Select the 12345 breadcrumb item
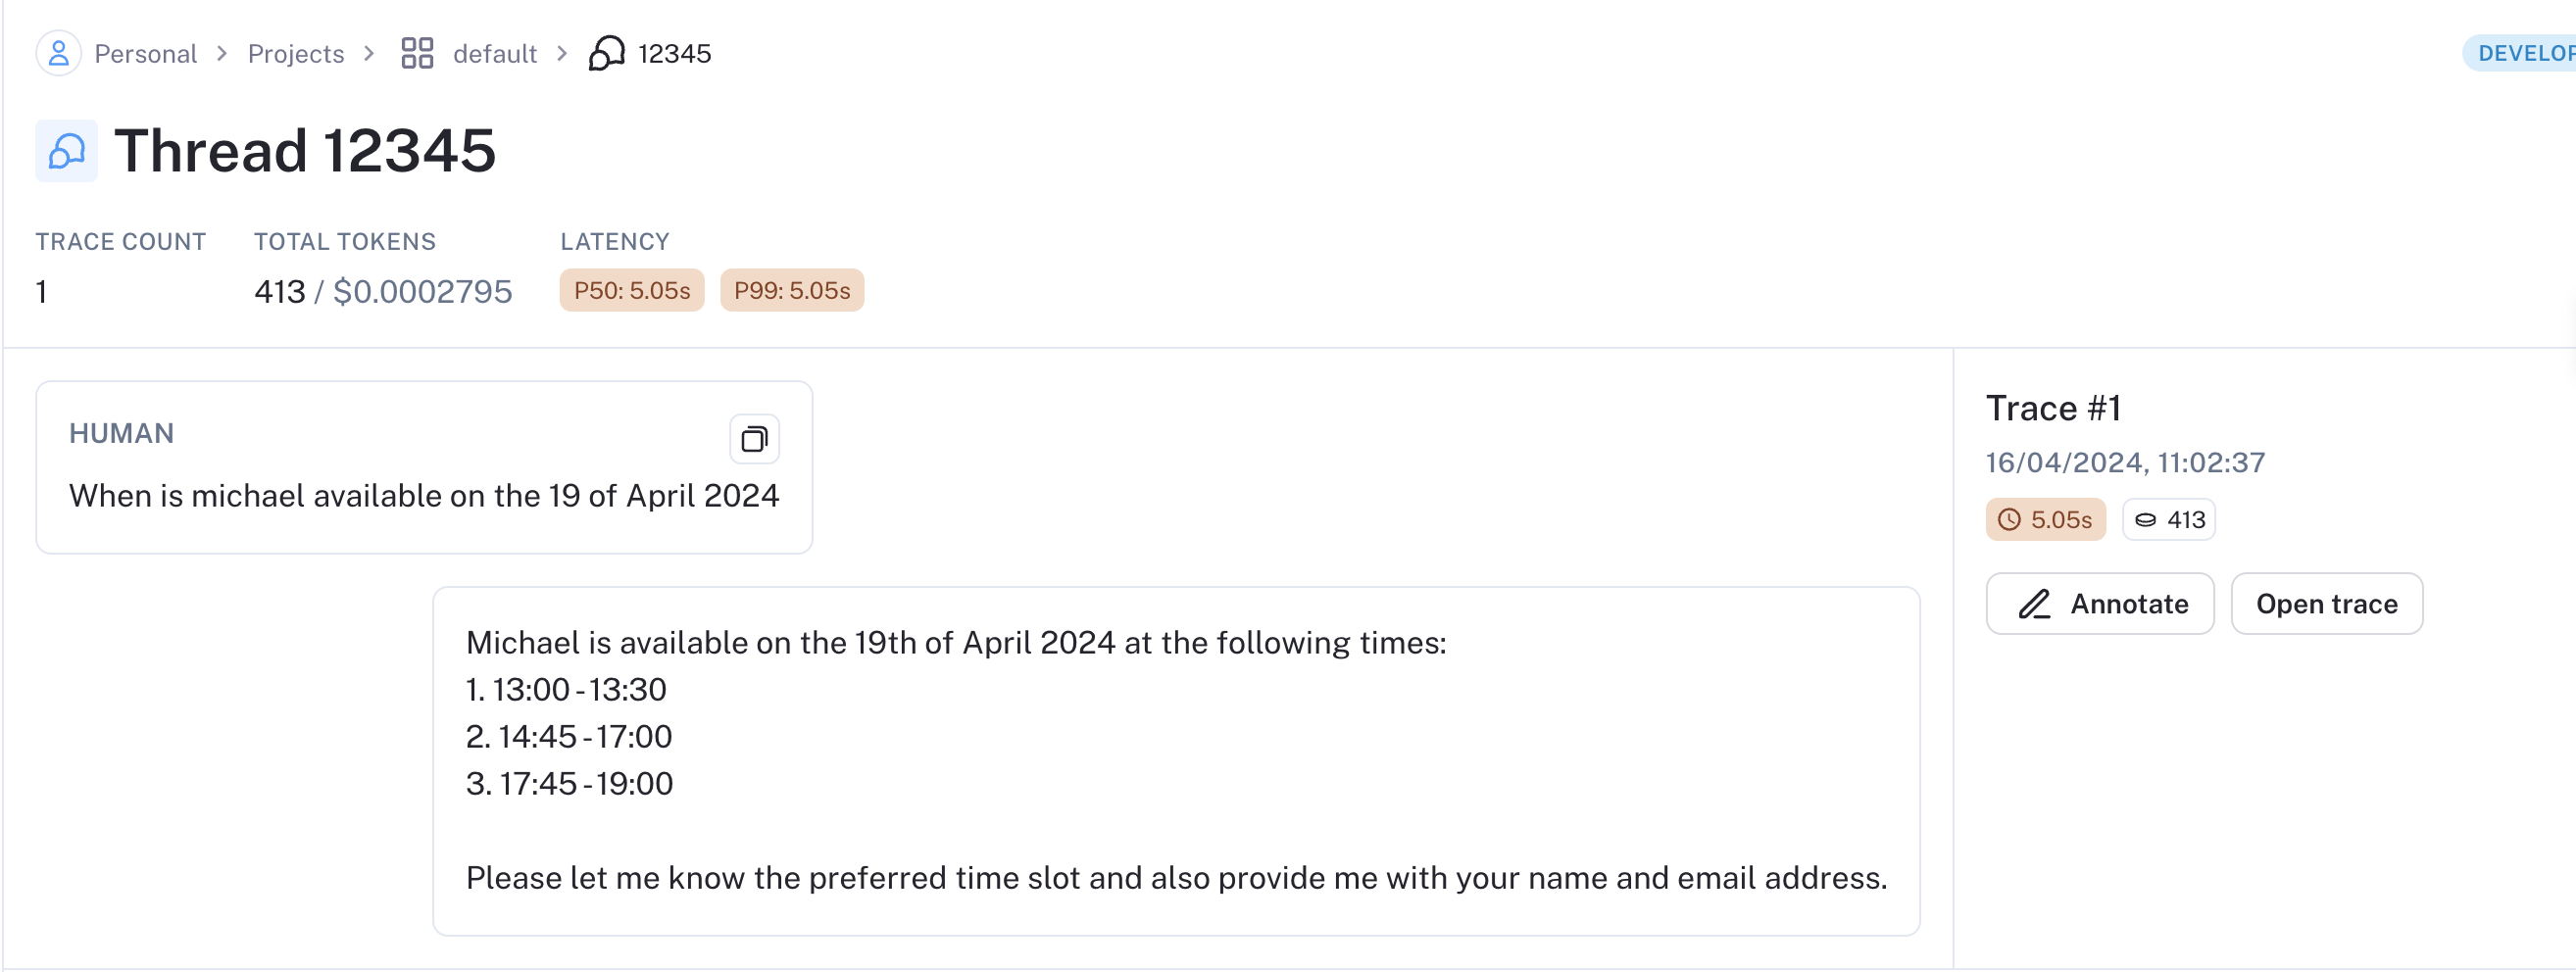The width and height of the screenshot is (2576, 972). tap(675, 54)
